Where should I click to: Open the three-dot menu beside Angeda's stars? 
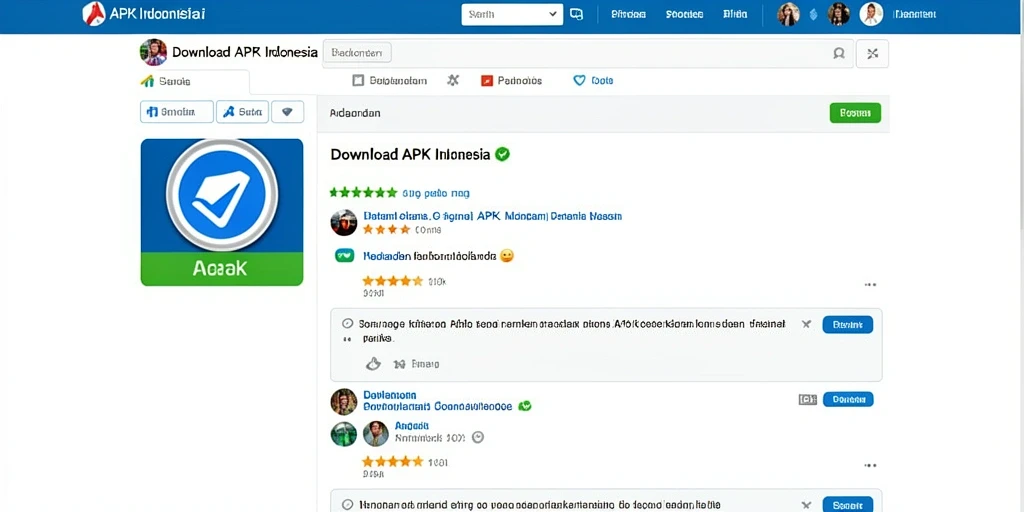870,466
